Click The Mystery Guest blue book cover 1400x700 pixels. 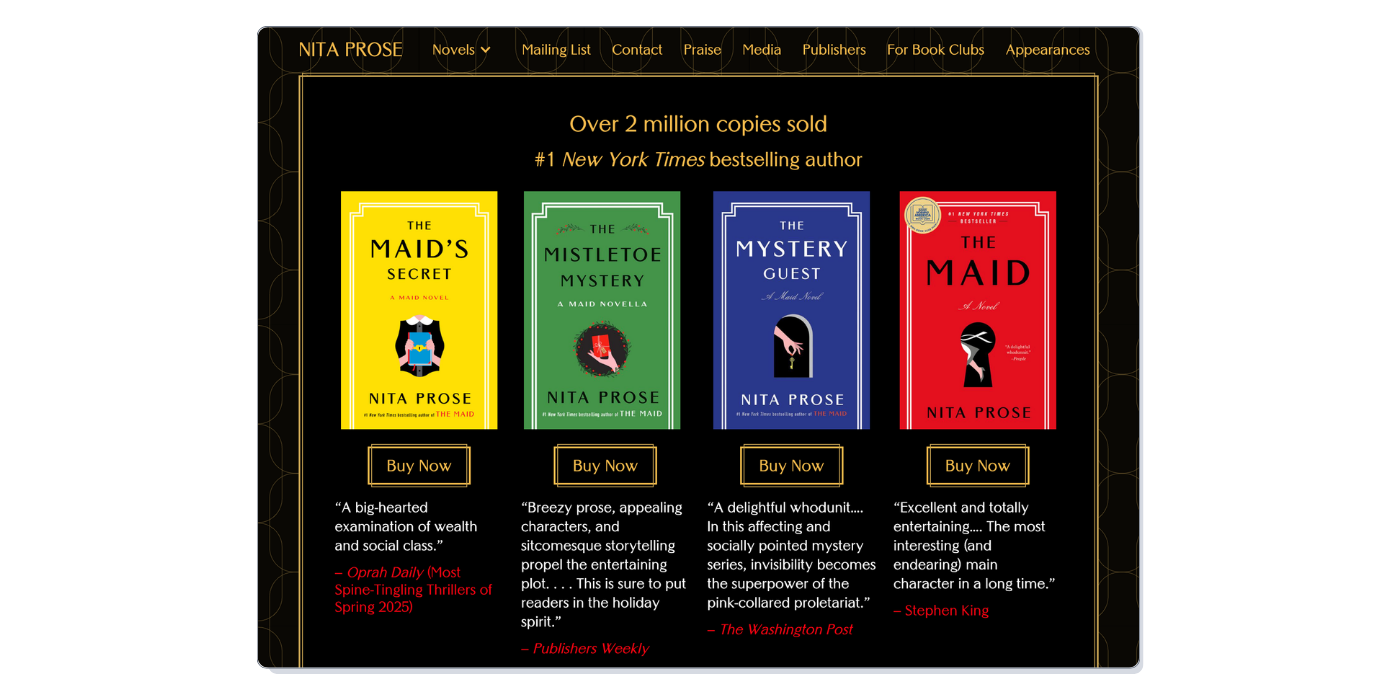coord(791,310)
